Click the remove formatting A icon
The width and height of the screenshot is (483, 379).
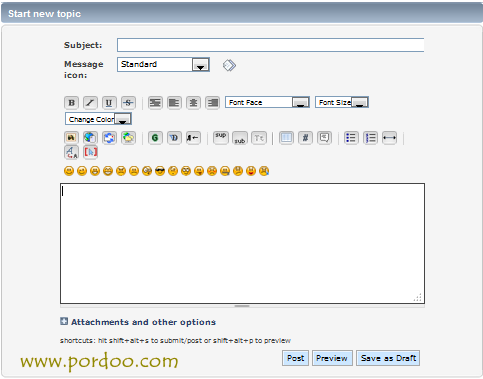click(71, 152)
